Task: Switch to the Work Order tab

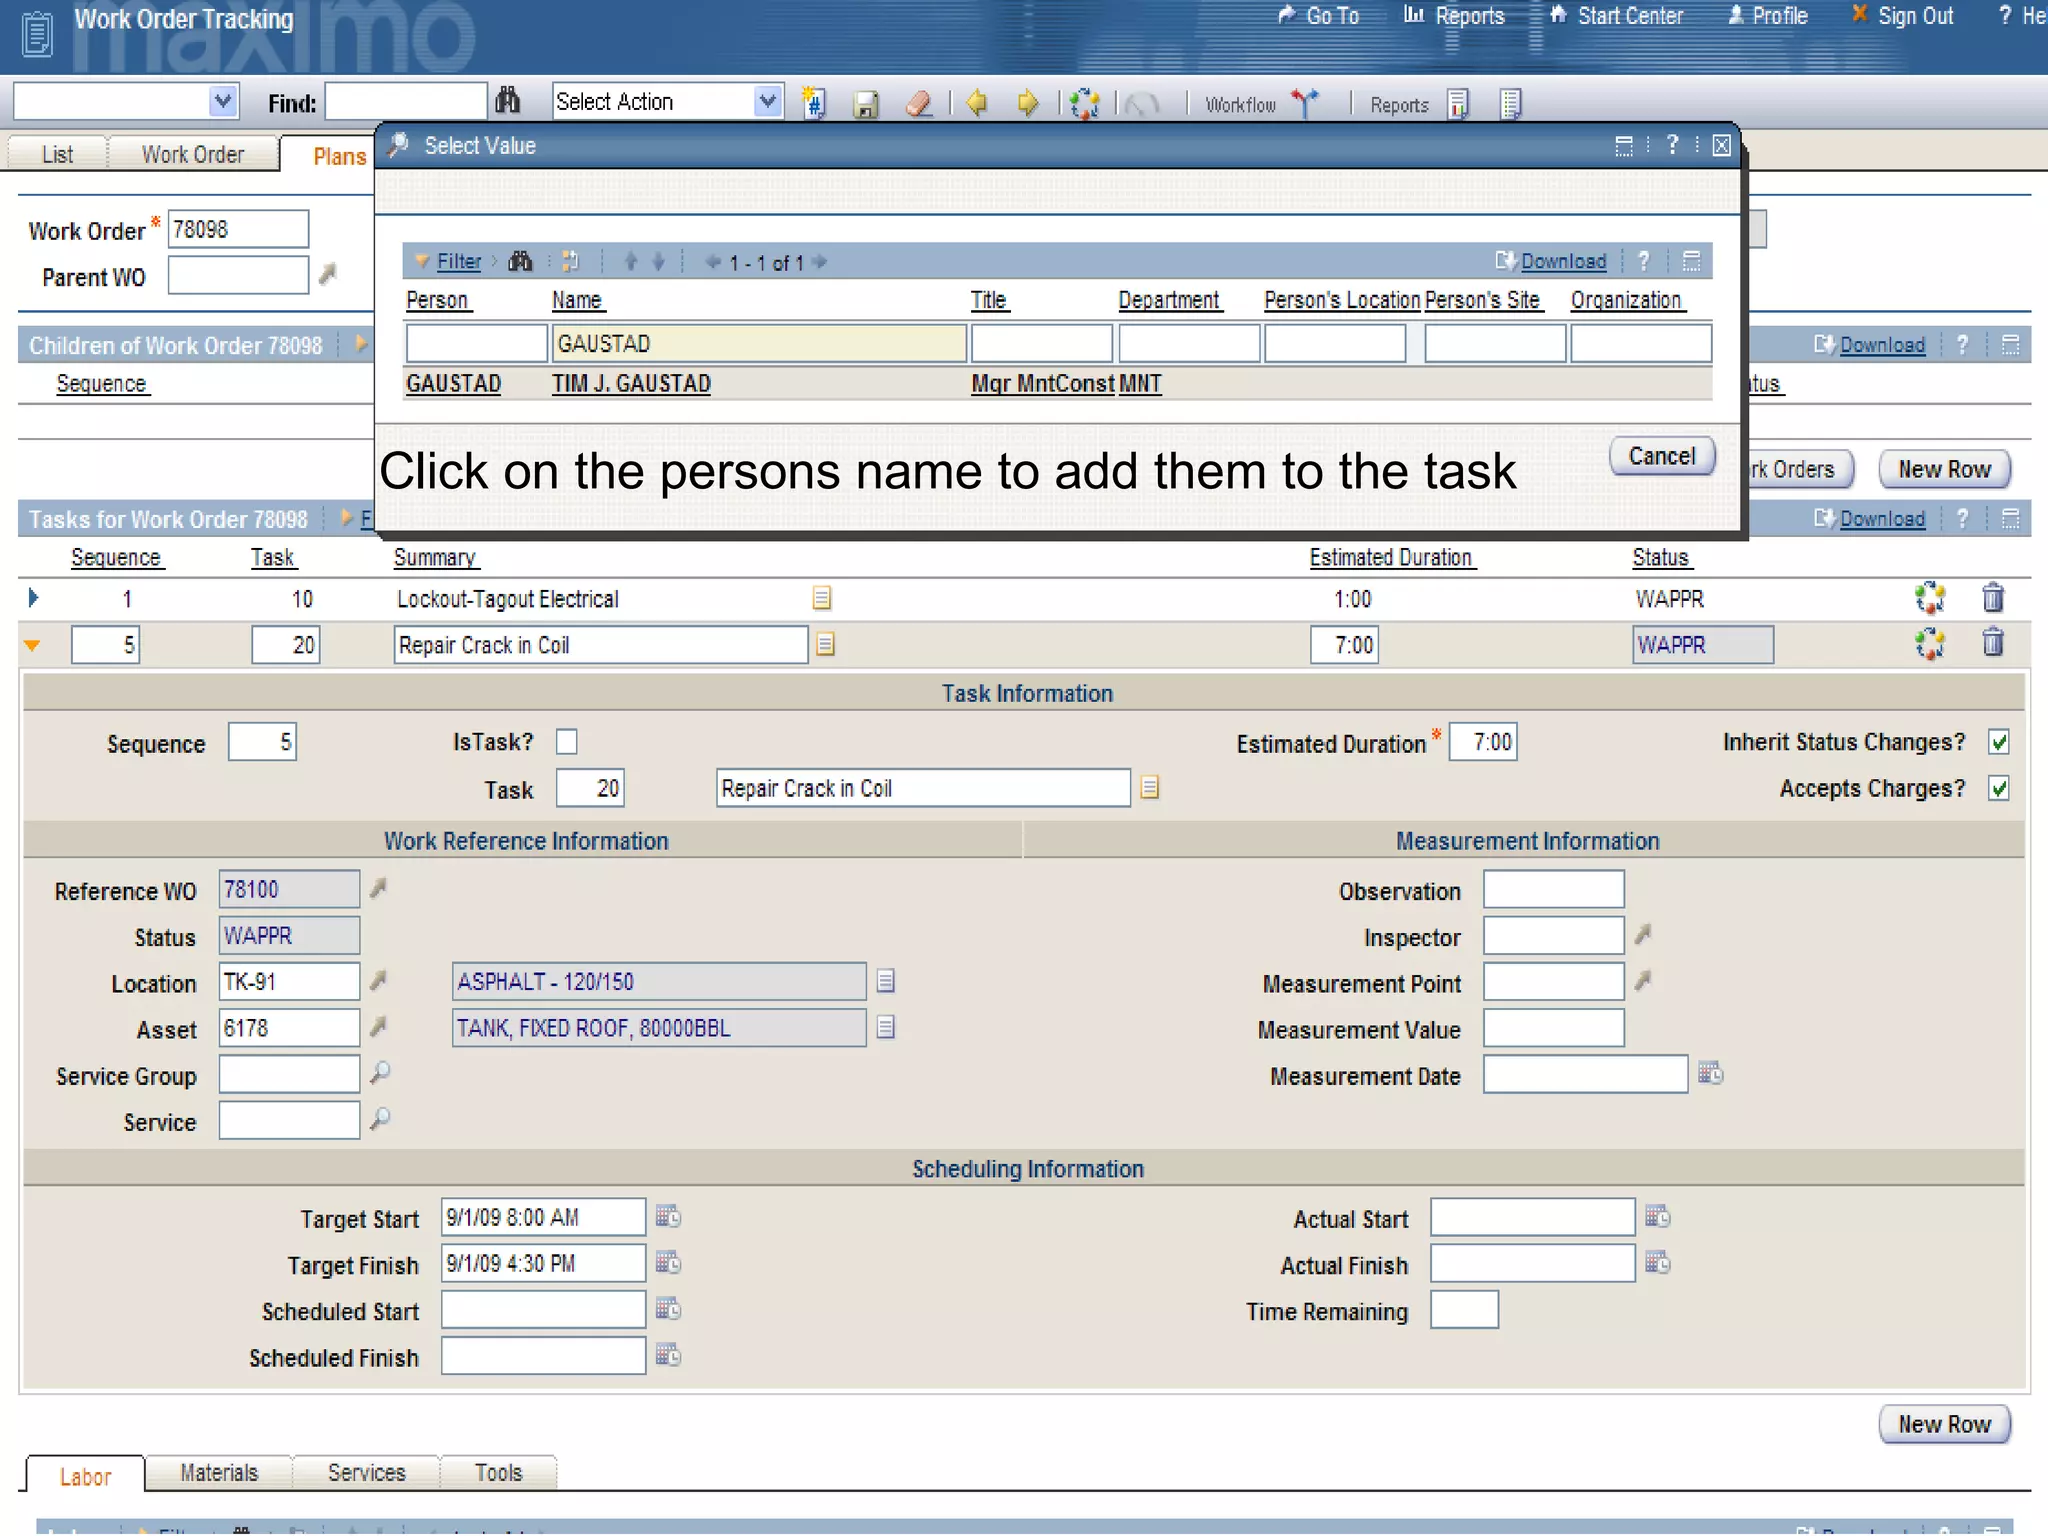Action: point(193,154)
